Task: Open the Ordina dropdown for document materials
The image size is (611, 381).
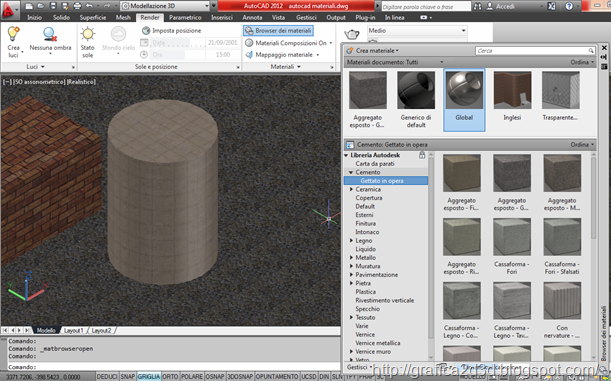Action: [x=582, y=62]
